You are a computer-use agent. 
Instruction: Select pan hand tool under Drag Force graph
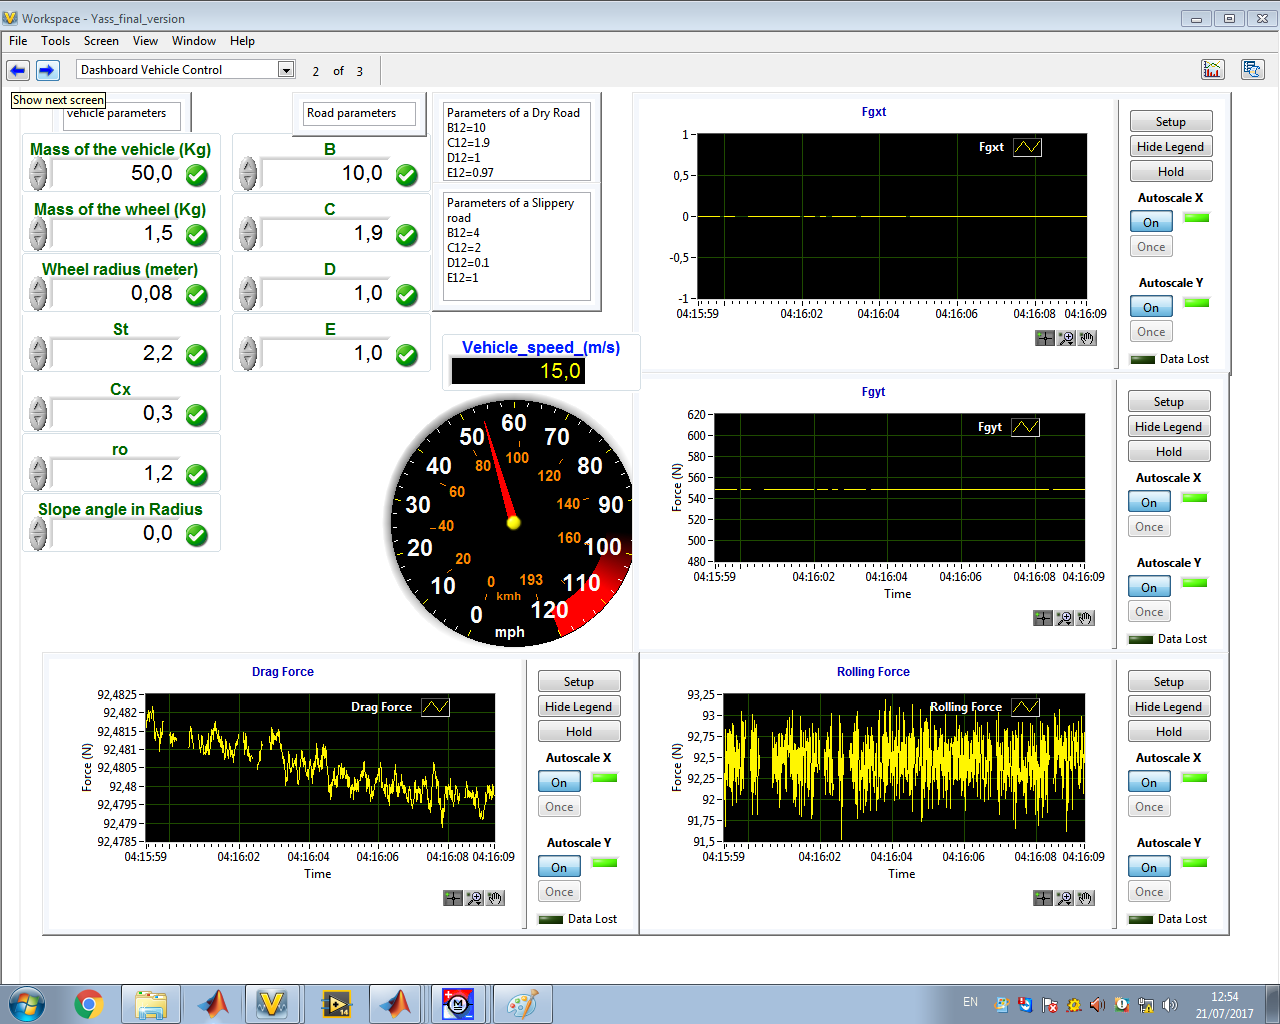(x=495, y=898)
